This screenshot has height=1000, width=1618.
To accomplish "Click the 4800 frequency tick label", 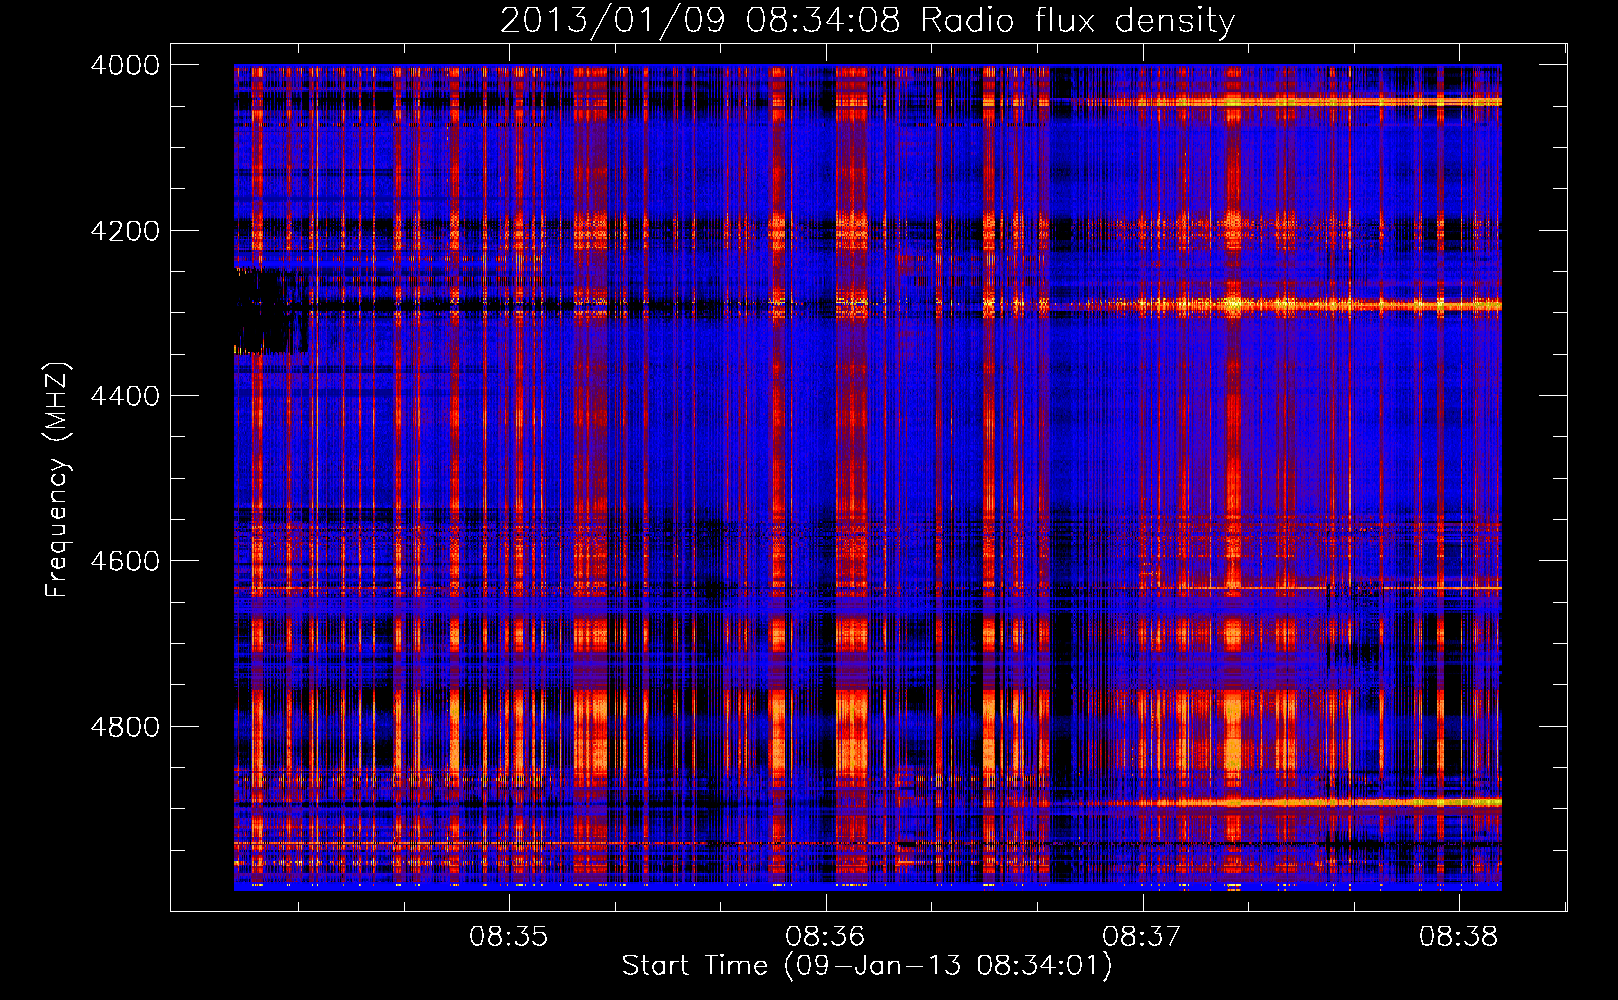I will pos(125,727).
